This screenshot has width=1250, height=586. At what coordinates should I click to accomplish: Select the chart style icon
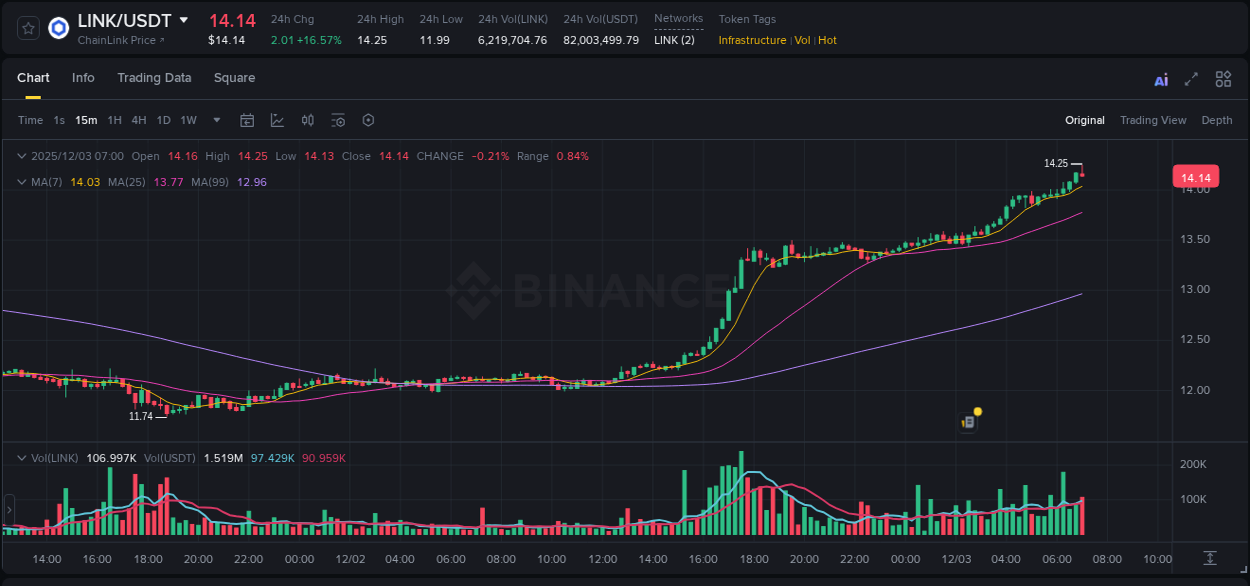click(x=277, y=120)
